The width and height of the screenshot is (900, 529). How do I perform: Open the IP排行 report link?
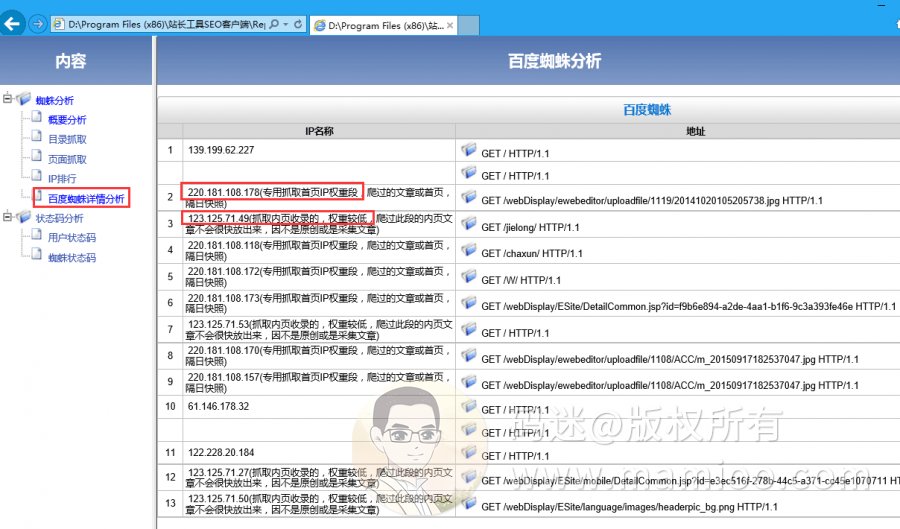tap(63, 178)
